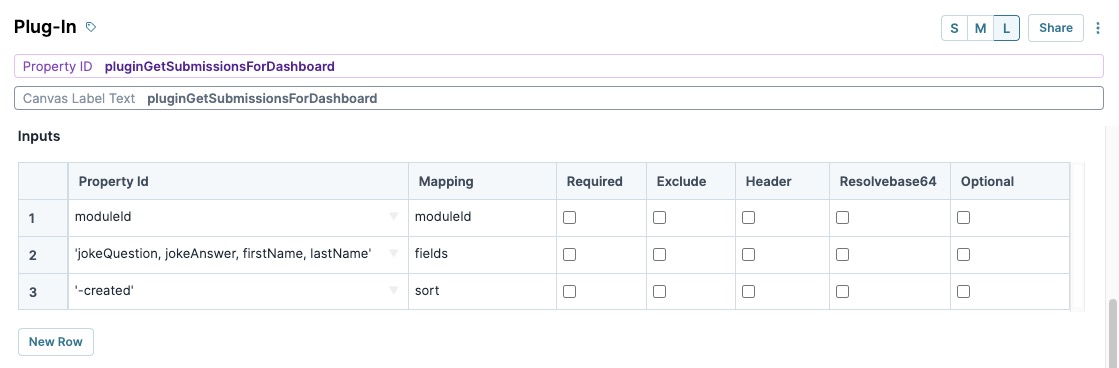Check Header for the fields row
Screen dimensions: 1119x368
pos(749,254)
